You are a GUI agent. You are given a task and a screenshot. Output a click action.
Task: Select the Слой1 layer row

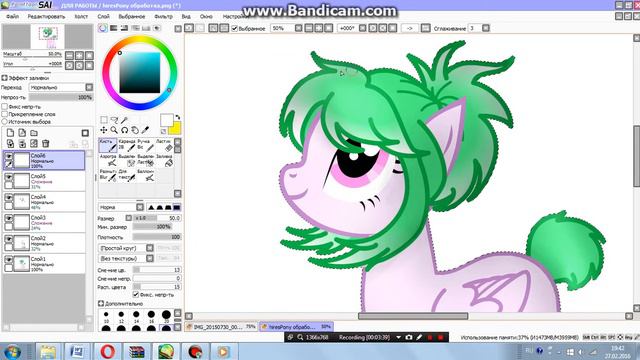44,264
